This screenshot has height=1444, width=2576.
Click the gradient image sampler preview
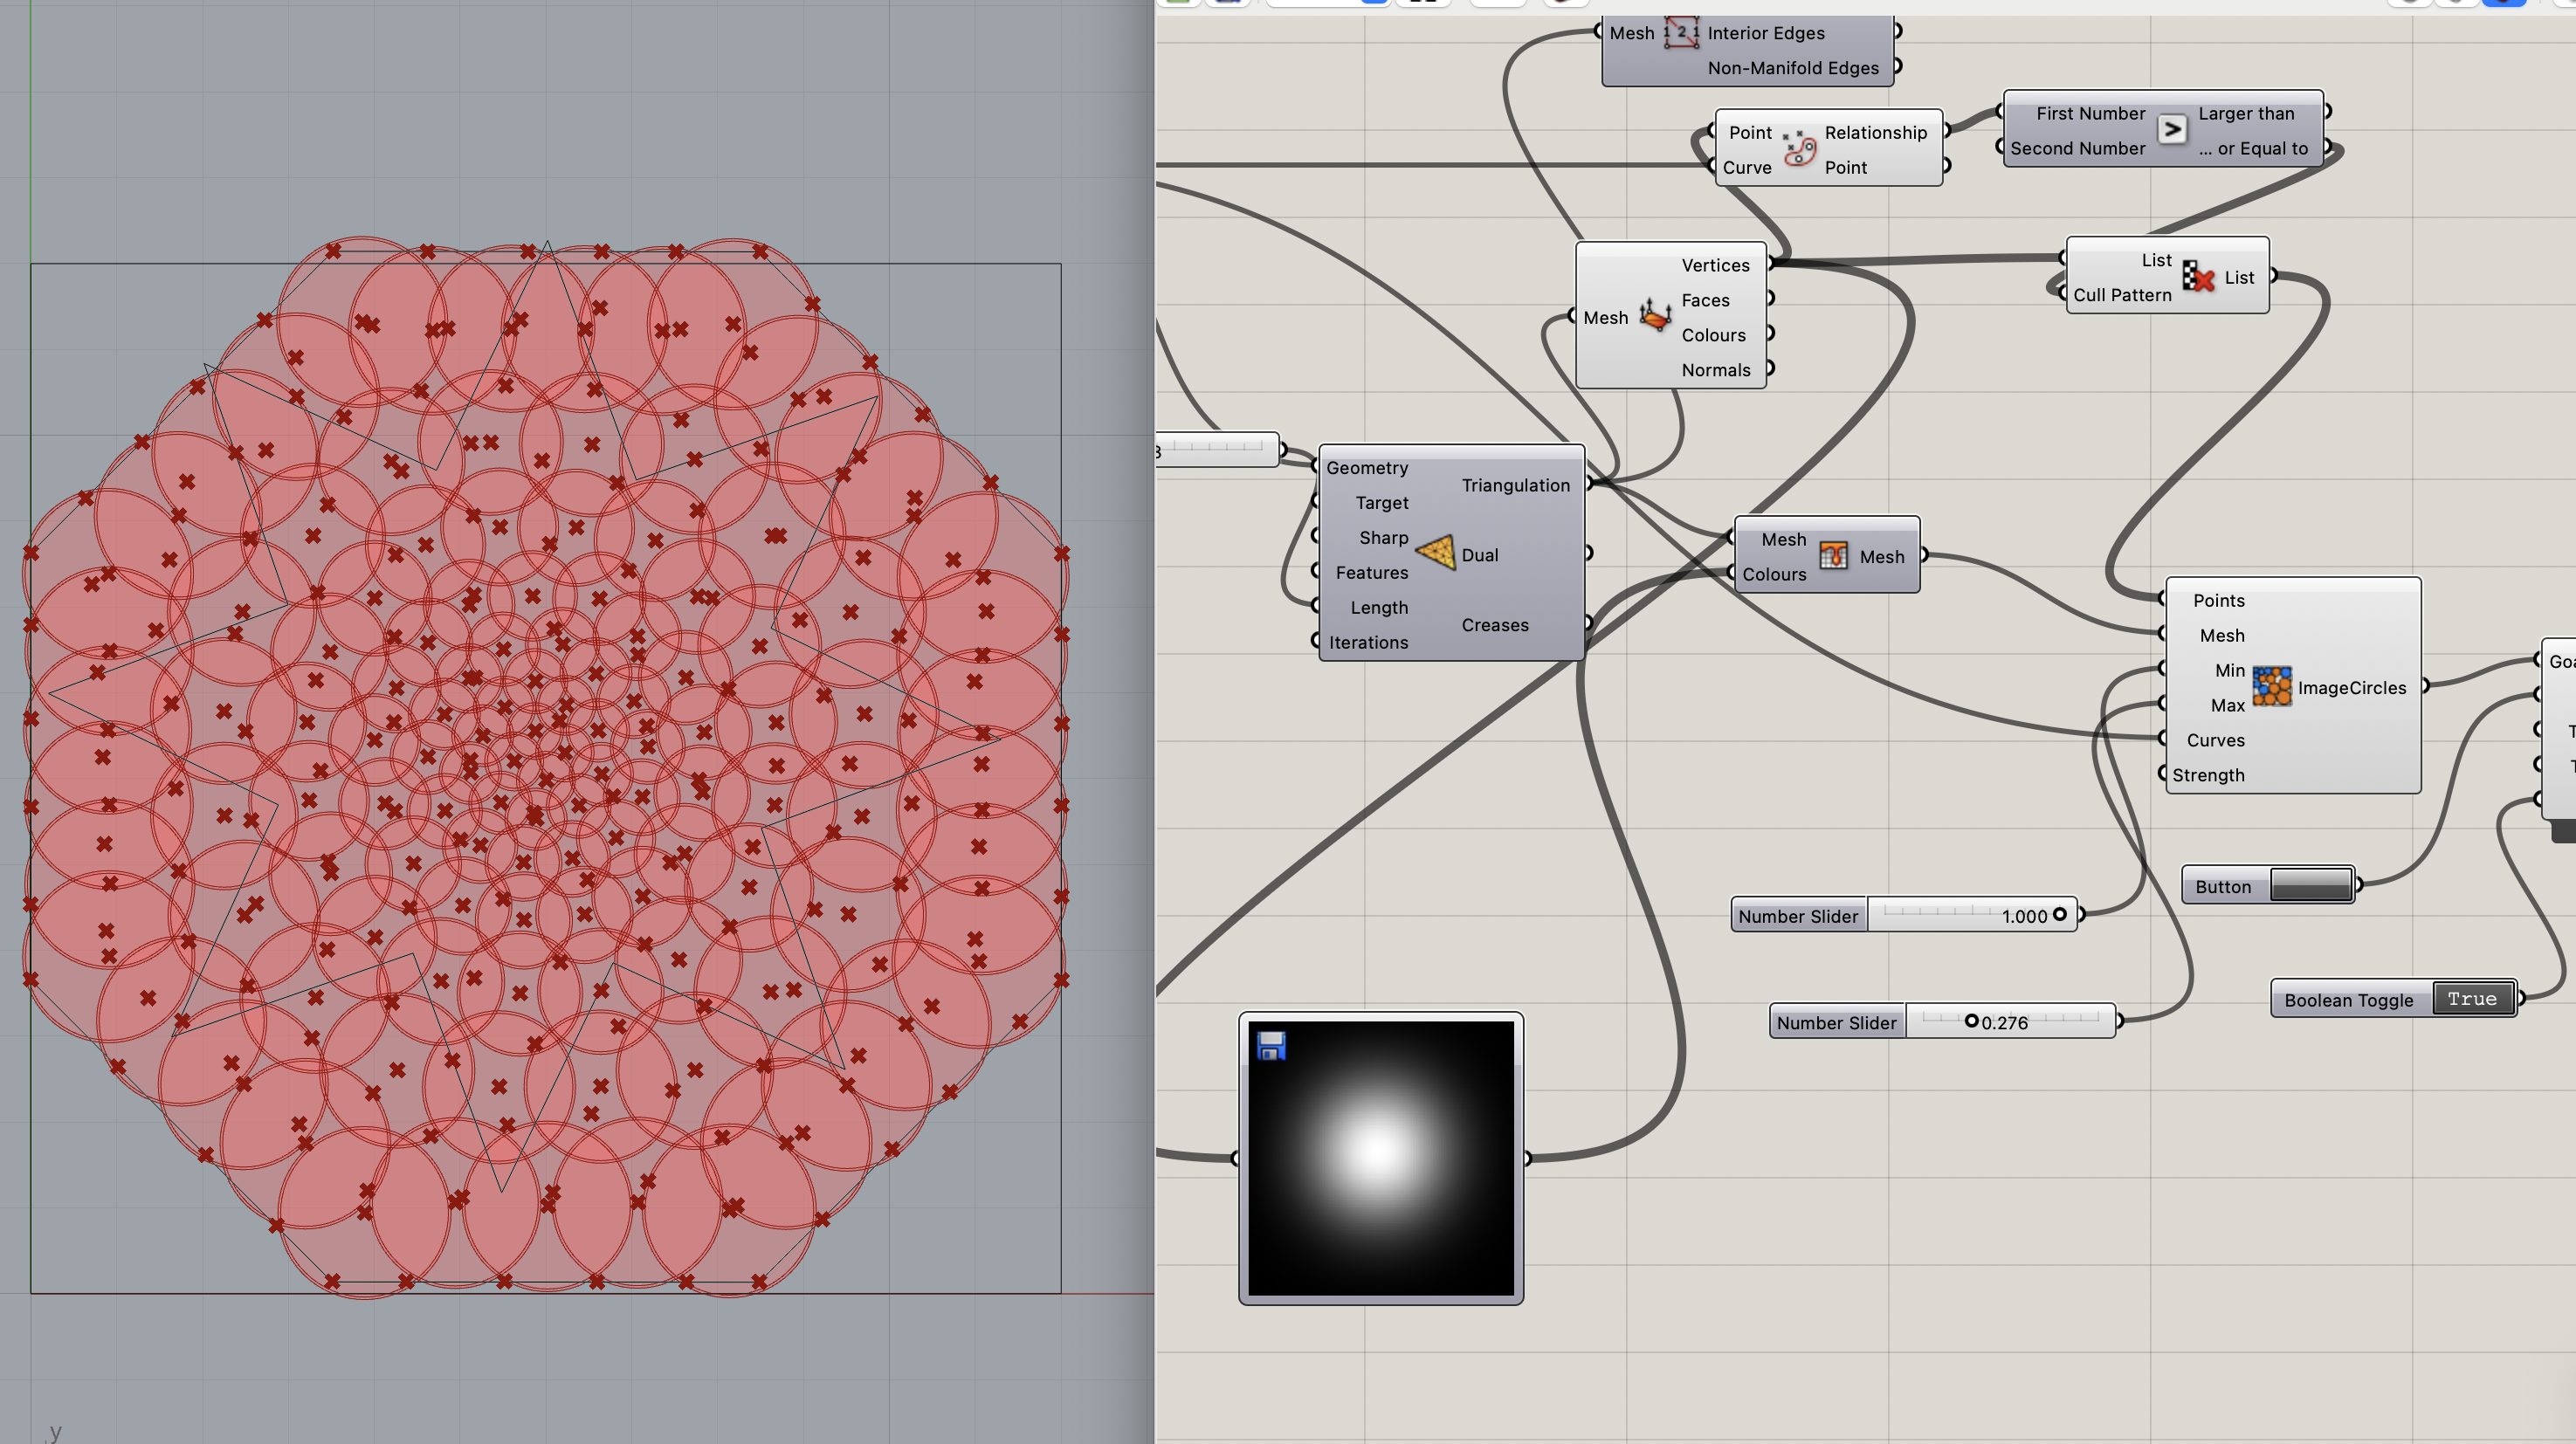pyautogui.click(x=1380, y=1157)
